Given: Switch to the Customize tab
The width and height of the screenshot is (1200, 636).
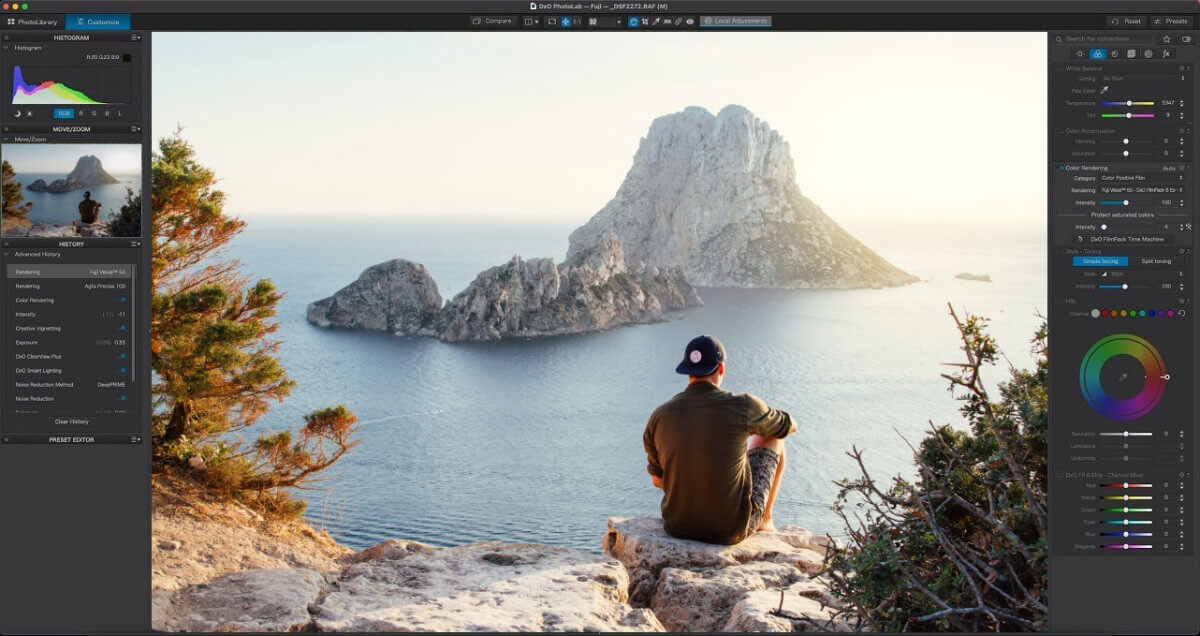Looking at the screenshot, I should tap(97, 21).
